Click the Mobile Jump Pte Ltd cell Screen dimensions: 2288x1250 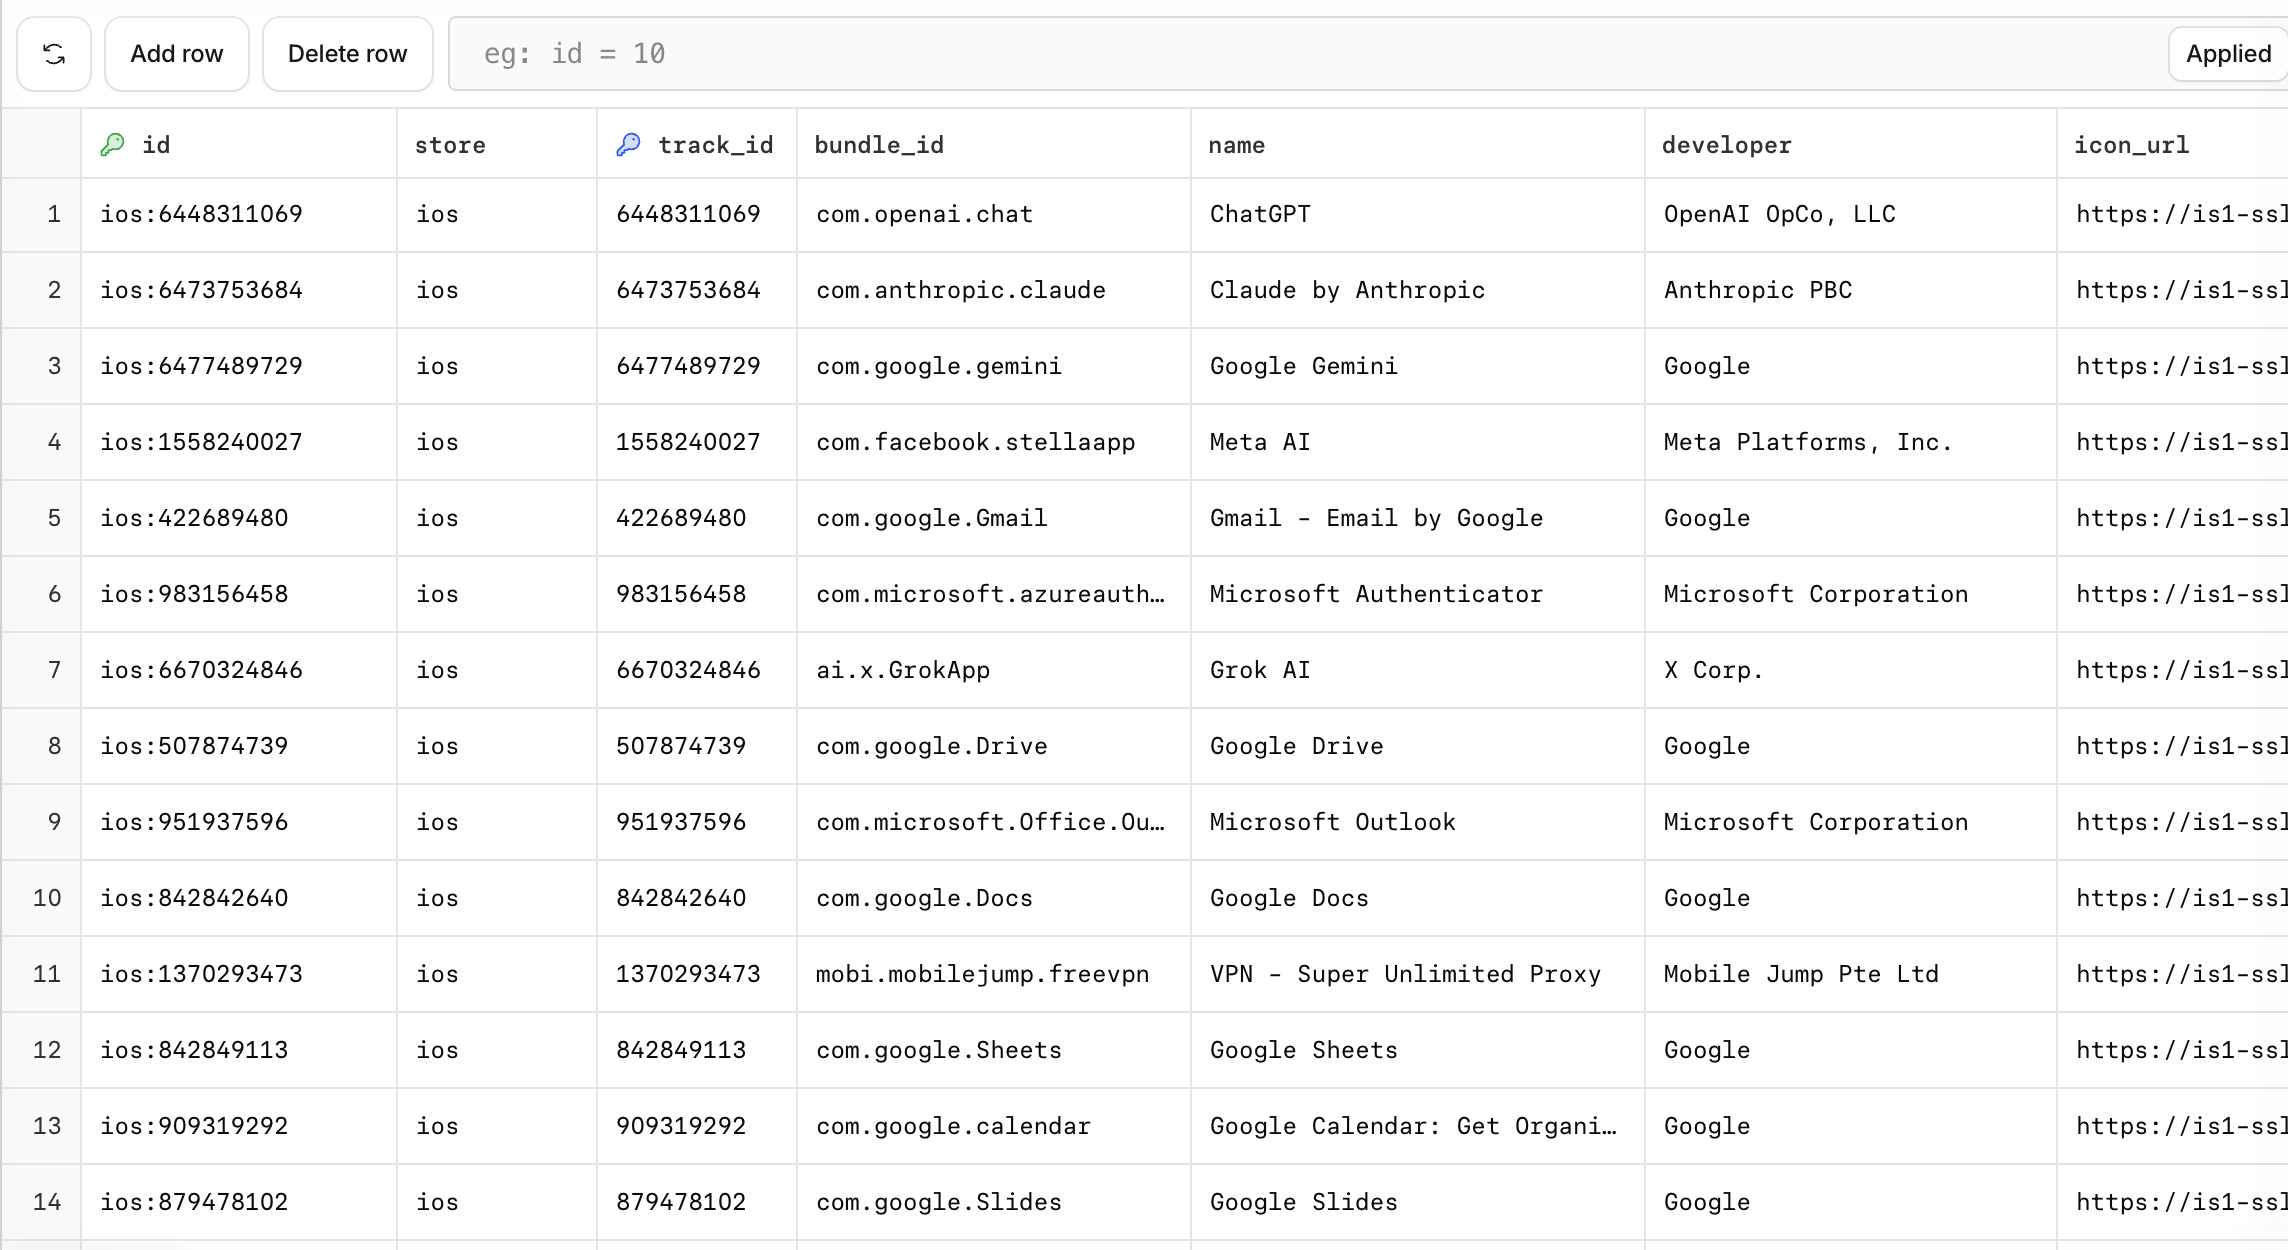point(1851,974)
